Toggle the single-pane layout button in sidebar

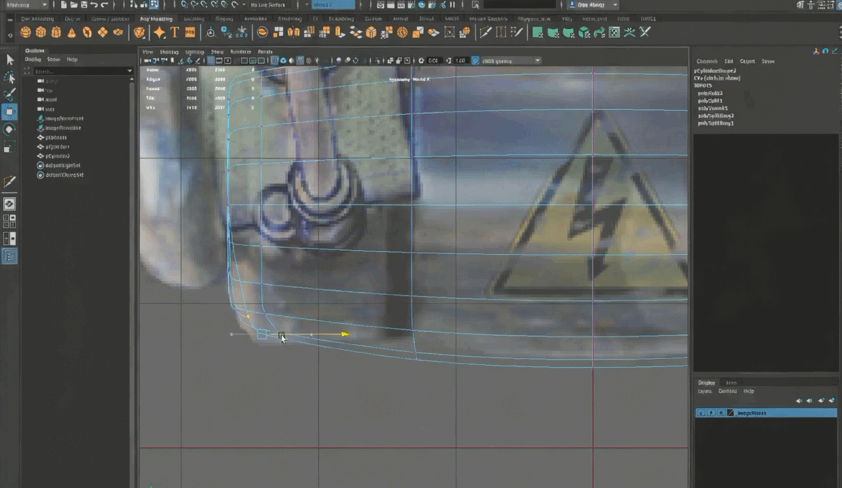(x=9, y=204)
